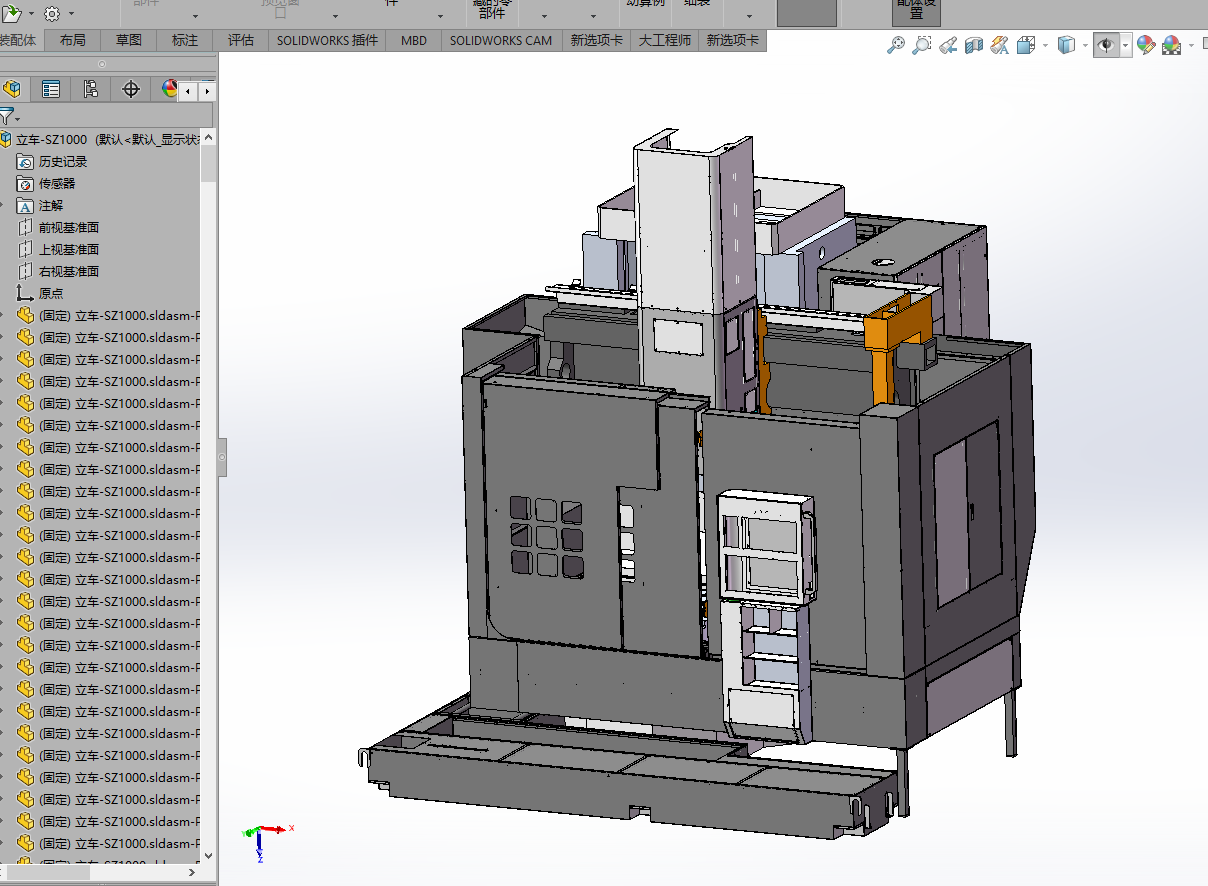
Task: Open the Hide/Show Items dropdown arrow
Action: pos(1126,45)
